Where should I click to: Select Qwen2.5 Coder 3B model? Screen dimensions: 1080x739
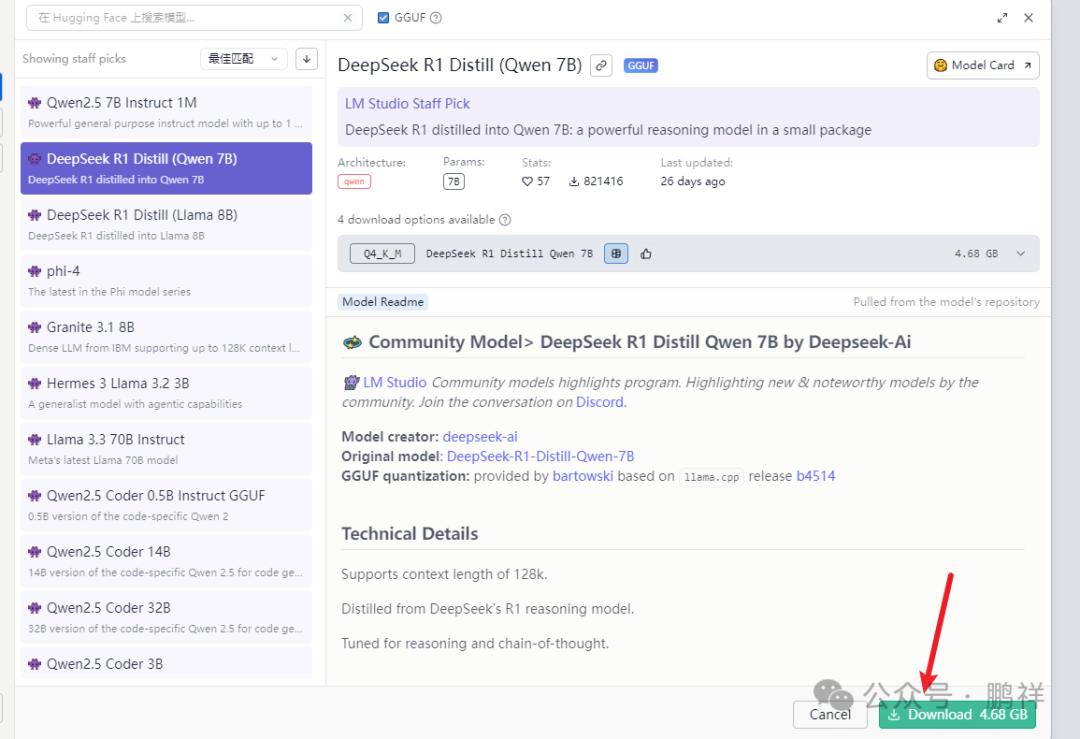point(166,663)
